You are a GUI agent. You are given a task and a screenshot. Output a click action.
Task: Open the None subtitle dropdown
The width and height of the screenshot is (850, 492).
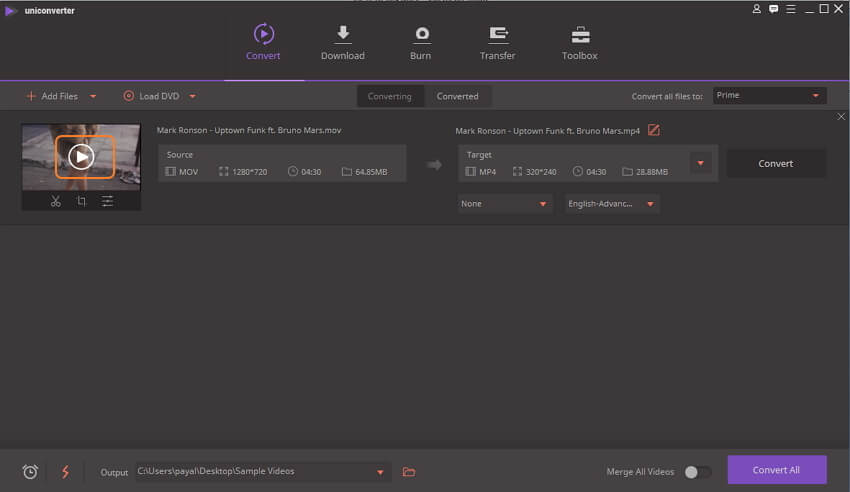[x=505, y=204]
